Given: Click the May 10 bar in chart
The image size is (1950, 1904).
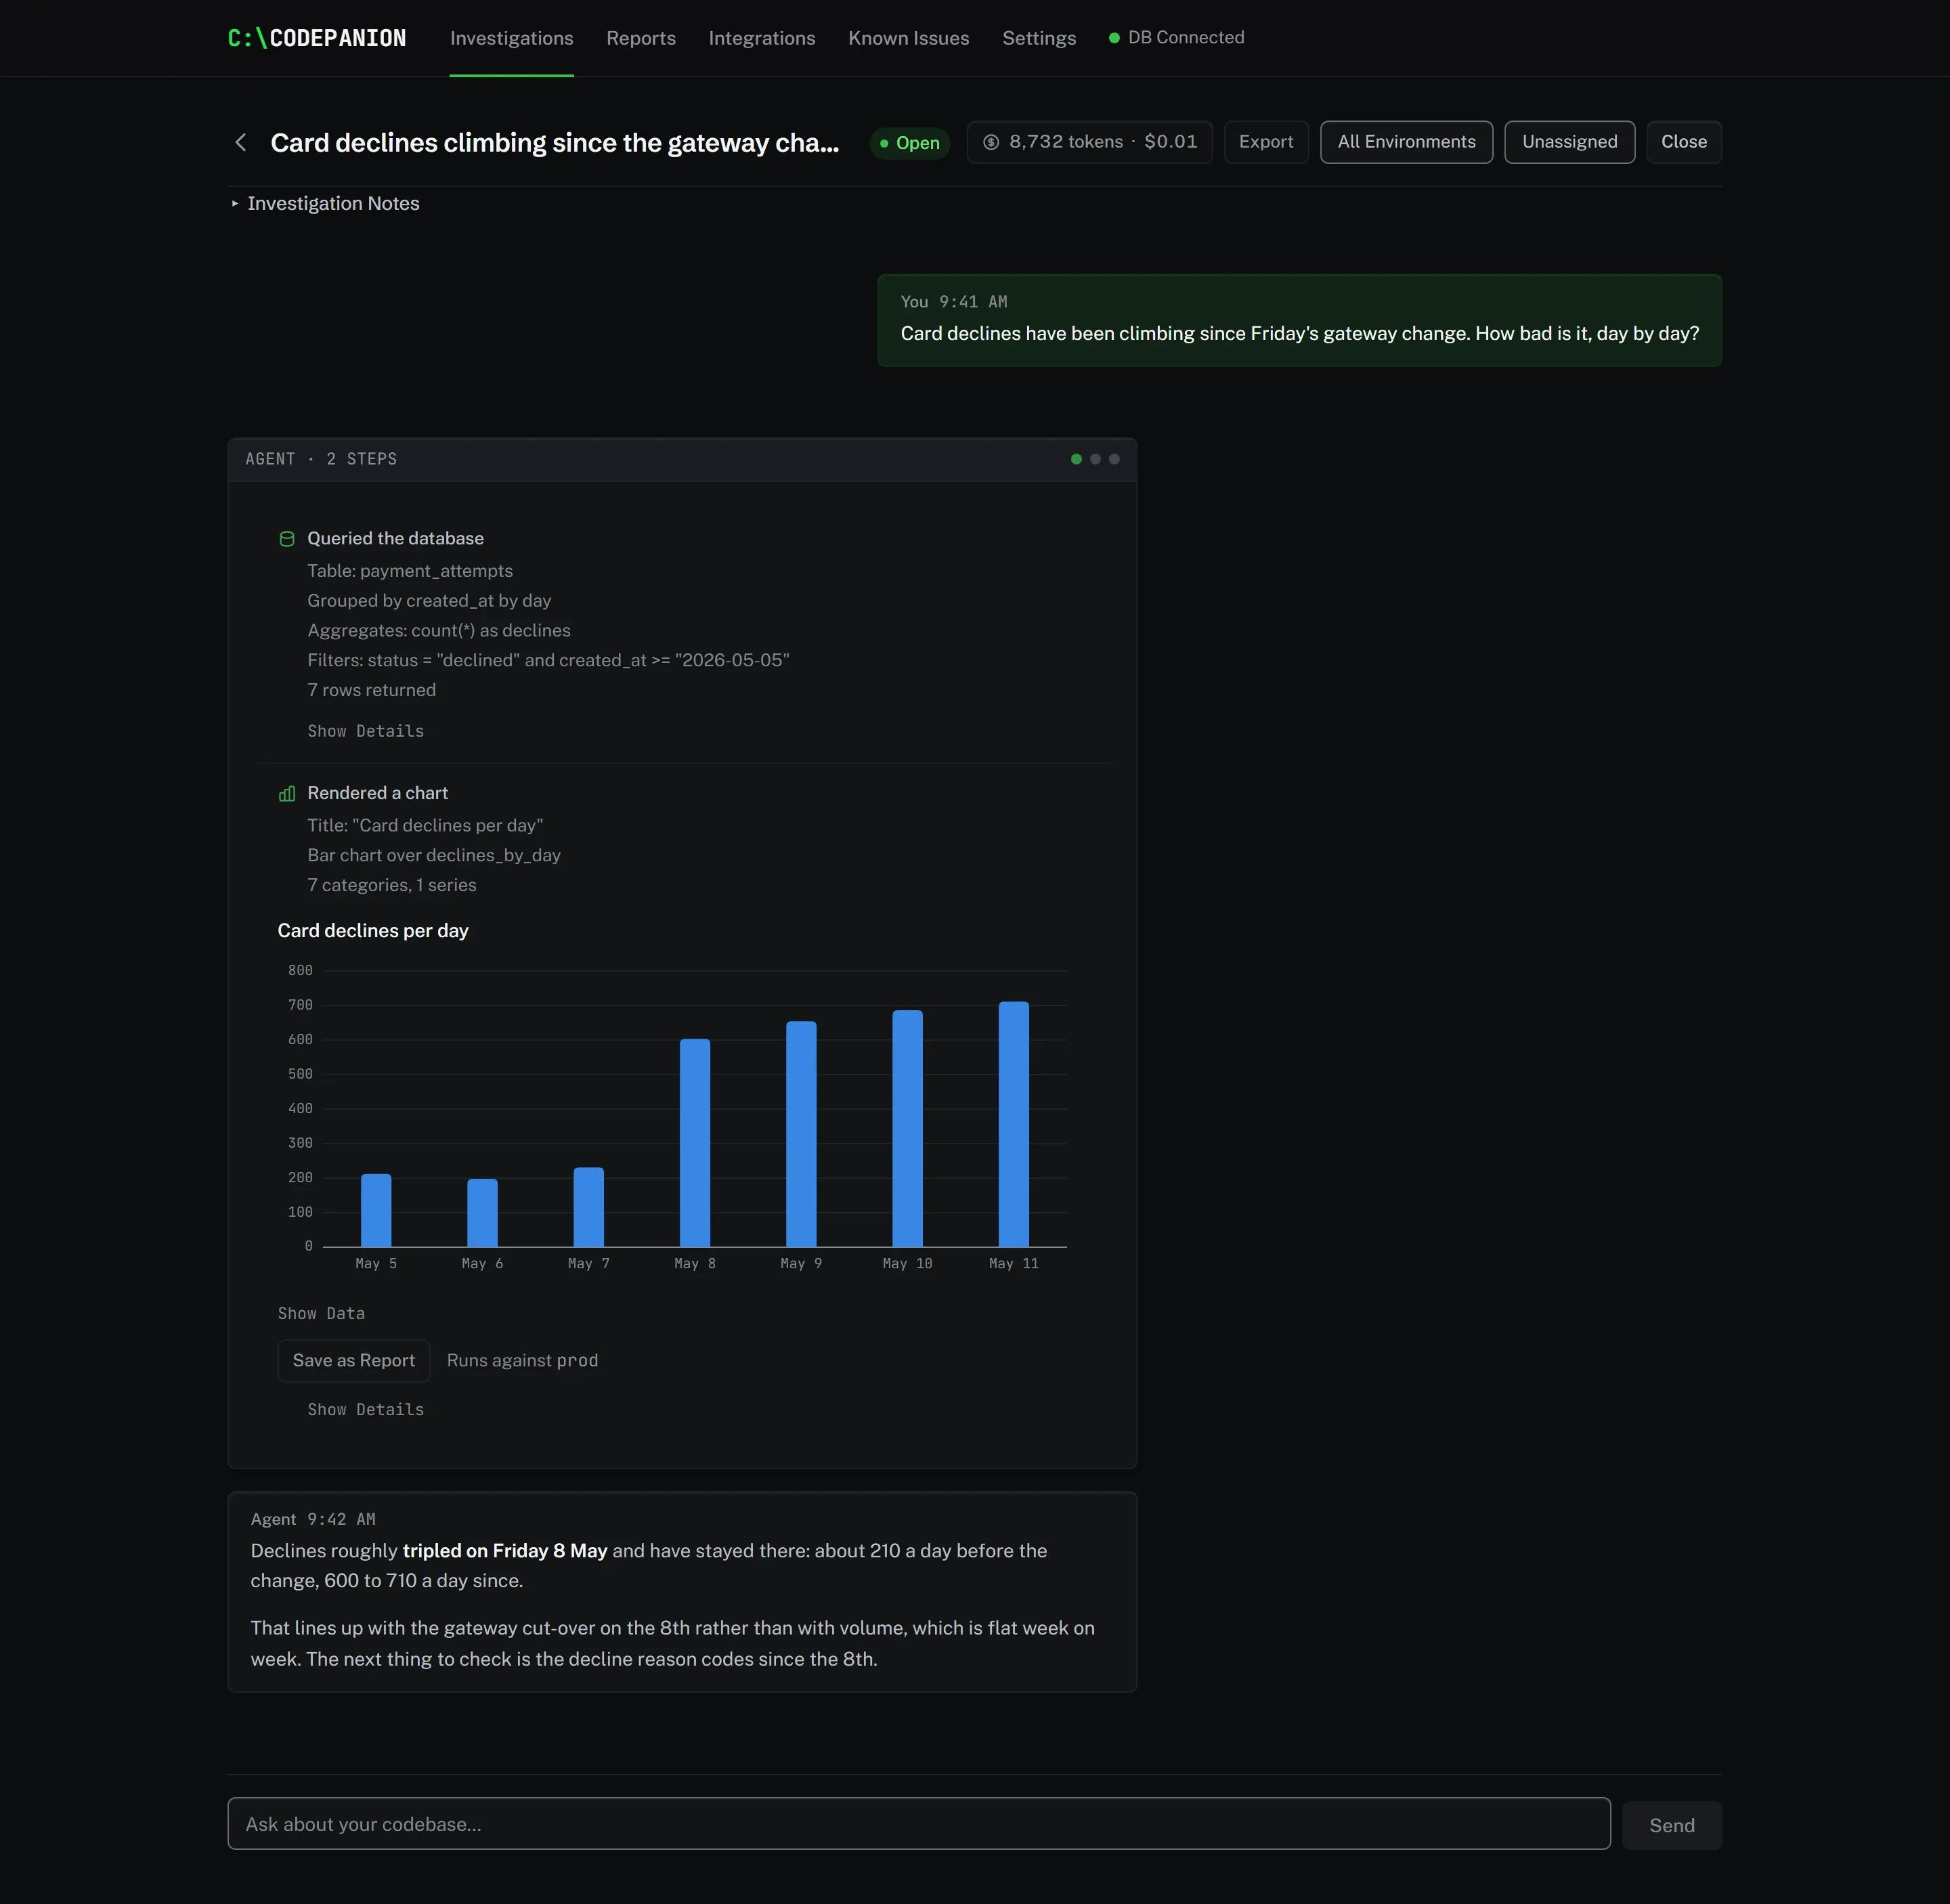Looking at the screenshot, I should (x=908, y=1128).
